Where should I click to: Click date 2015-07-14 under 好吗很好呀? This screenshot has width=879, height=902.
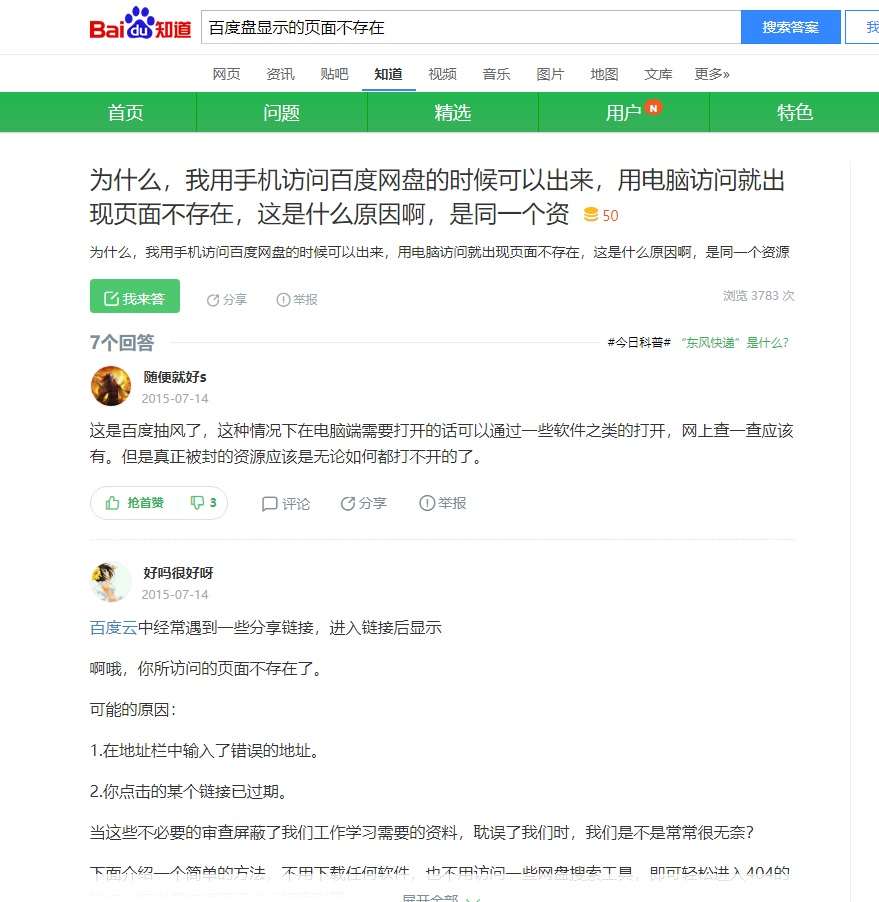click(175, 595)
